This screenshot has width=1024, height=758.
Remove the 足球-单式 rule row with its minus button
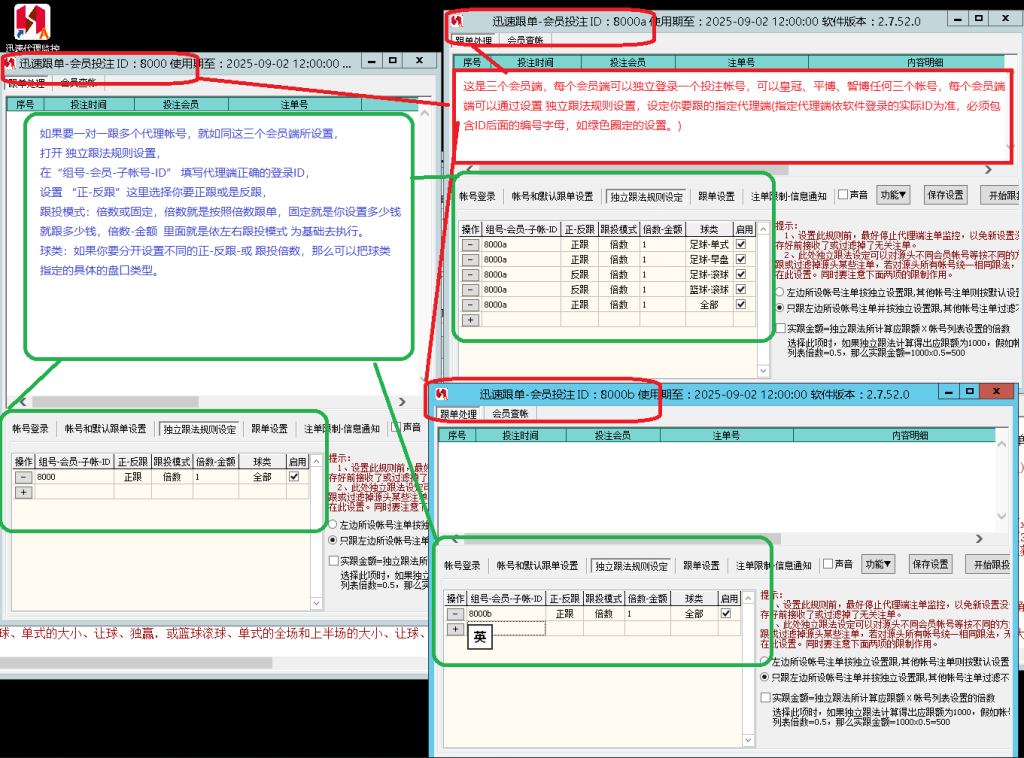click(x=469, y=245)
